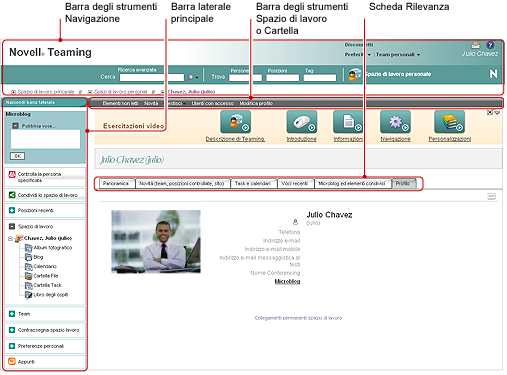Click Collegamenti permanenti spazio di lavoro

pyautogui.click(x=298, y=318)
